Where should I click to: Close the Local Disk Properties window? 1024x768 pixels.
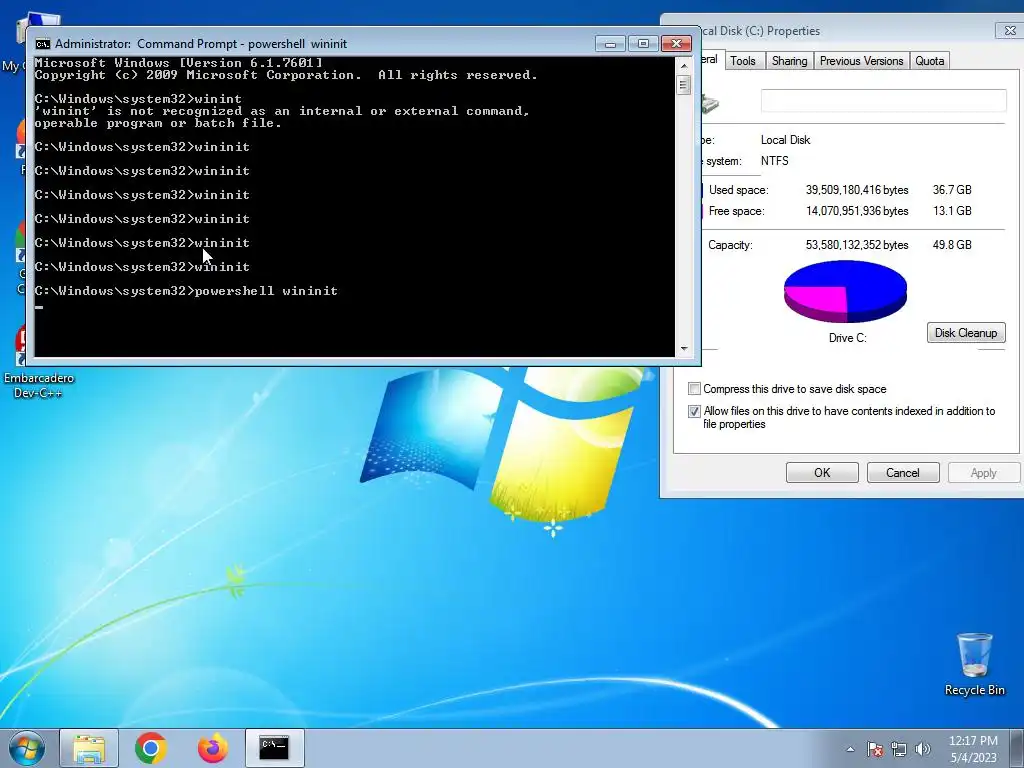pos(1010,31)
